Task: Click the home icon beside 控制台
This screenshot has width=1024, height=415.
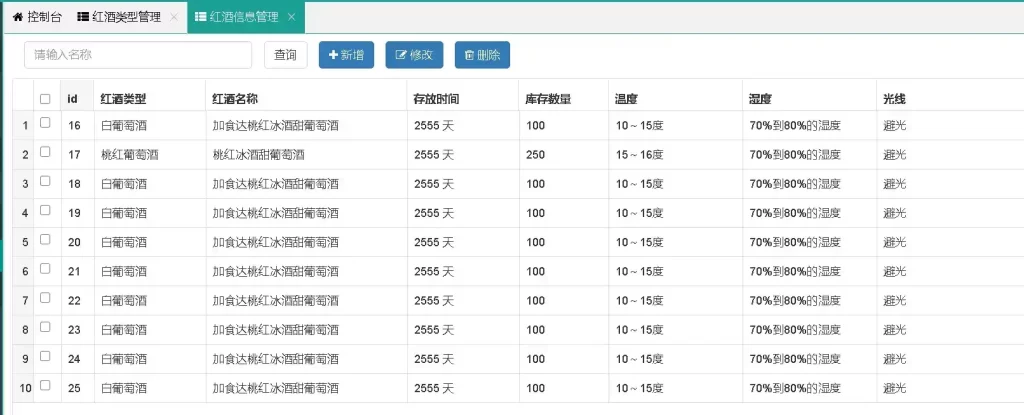Action: point(18,17)
